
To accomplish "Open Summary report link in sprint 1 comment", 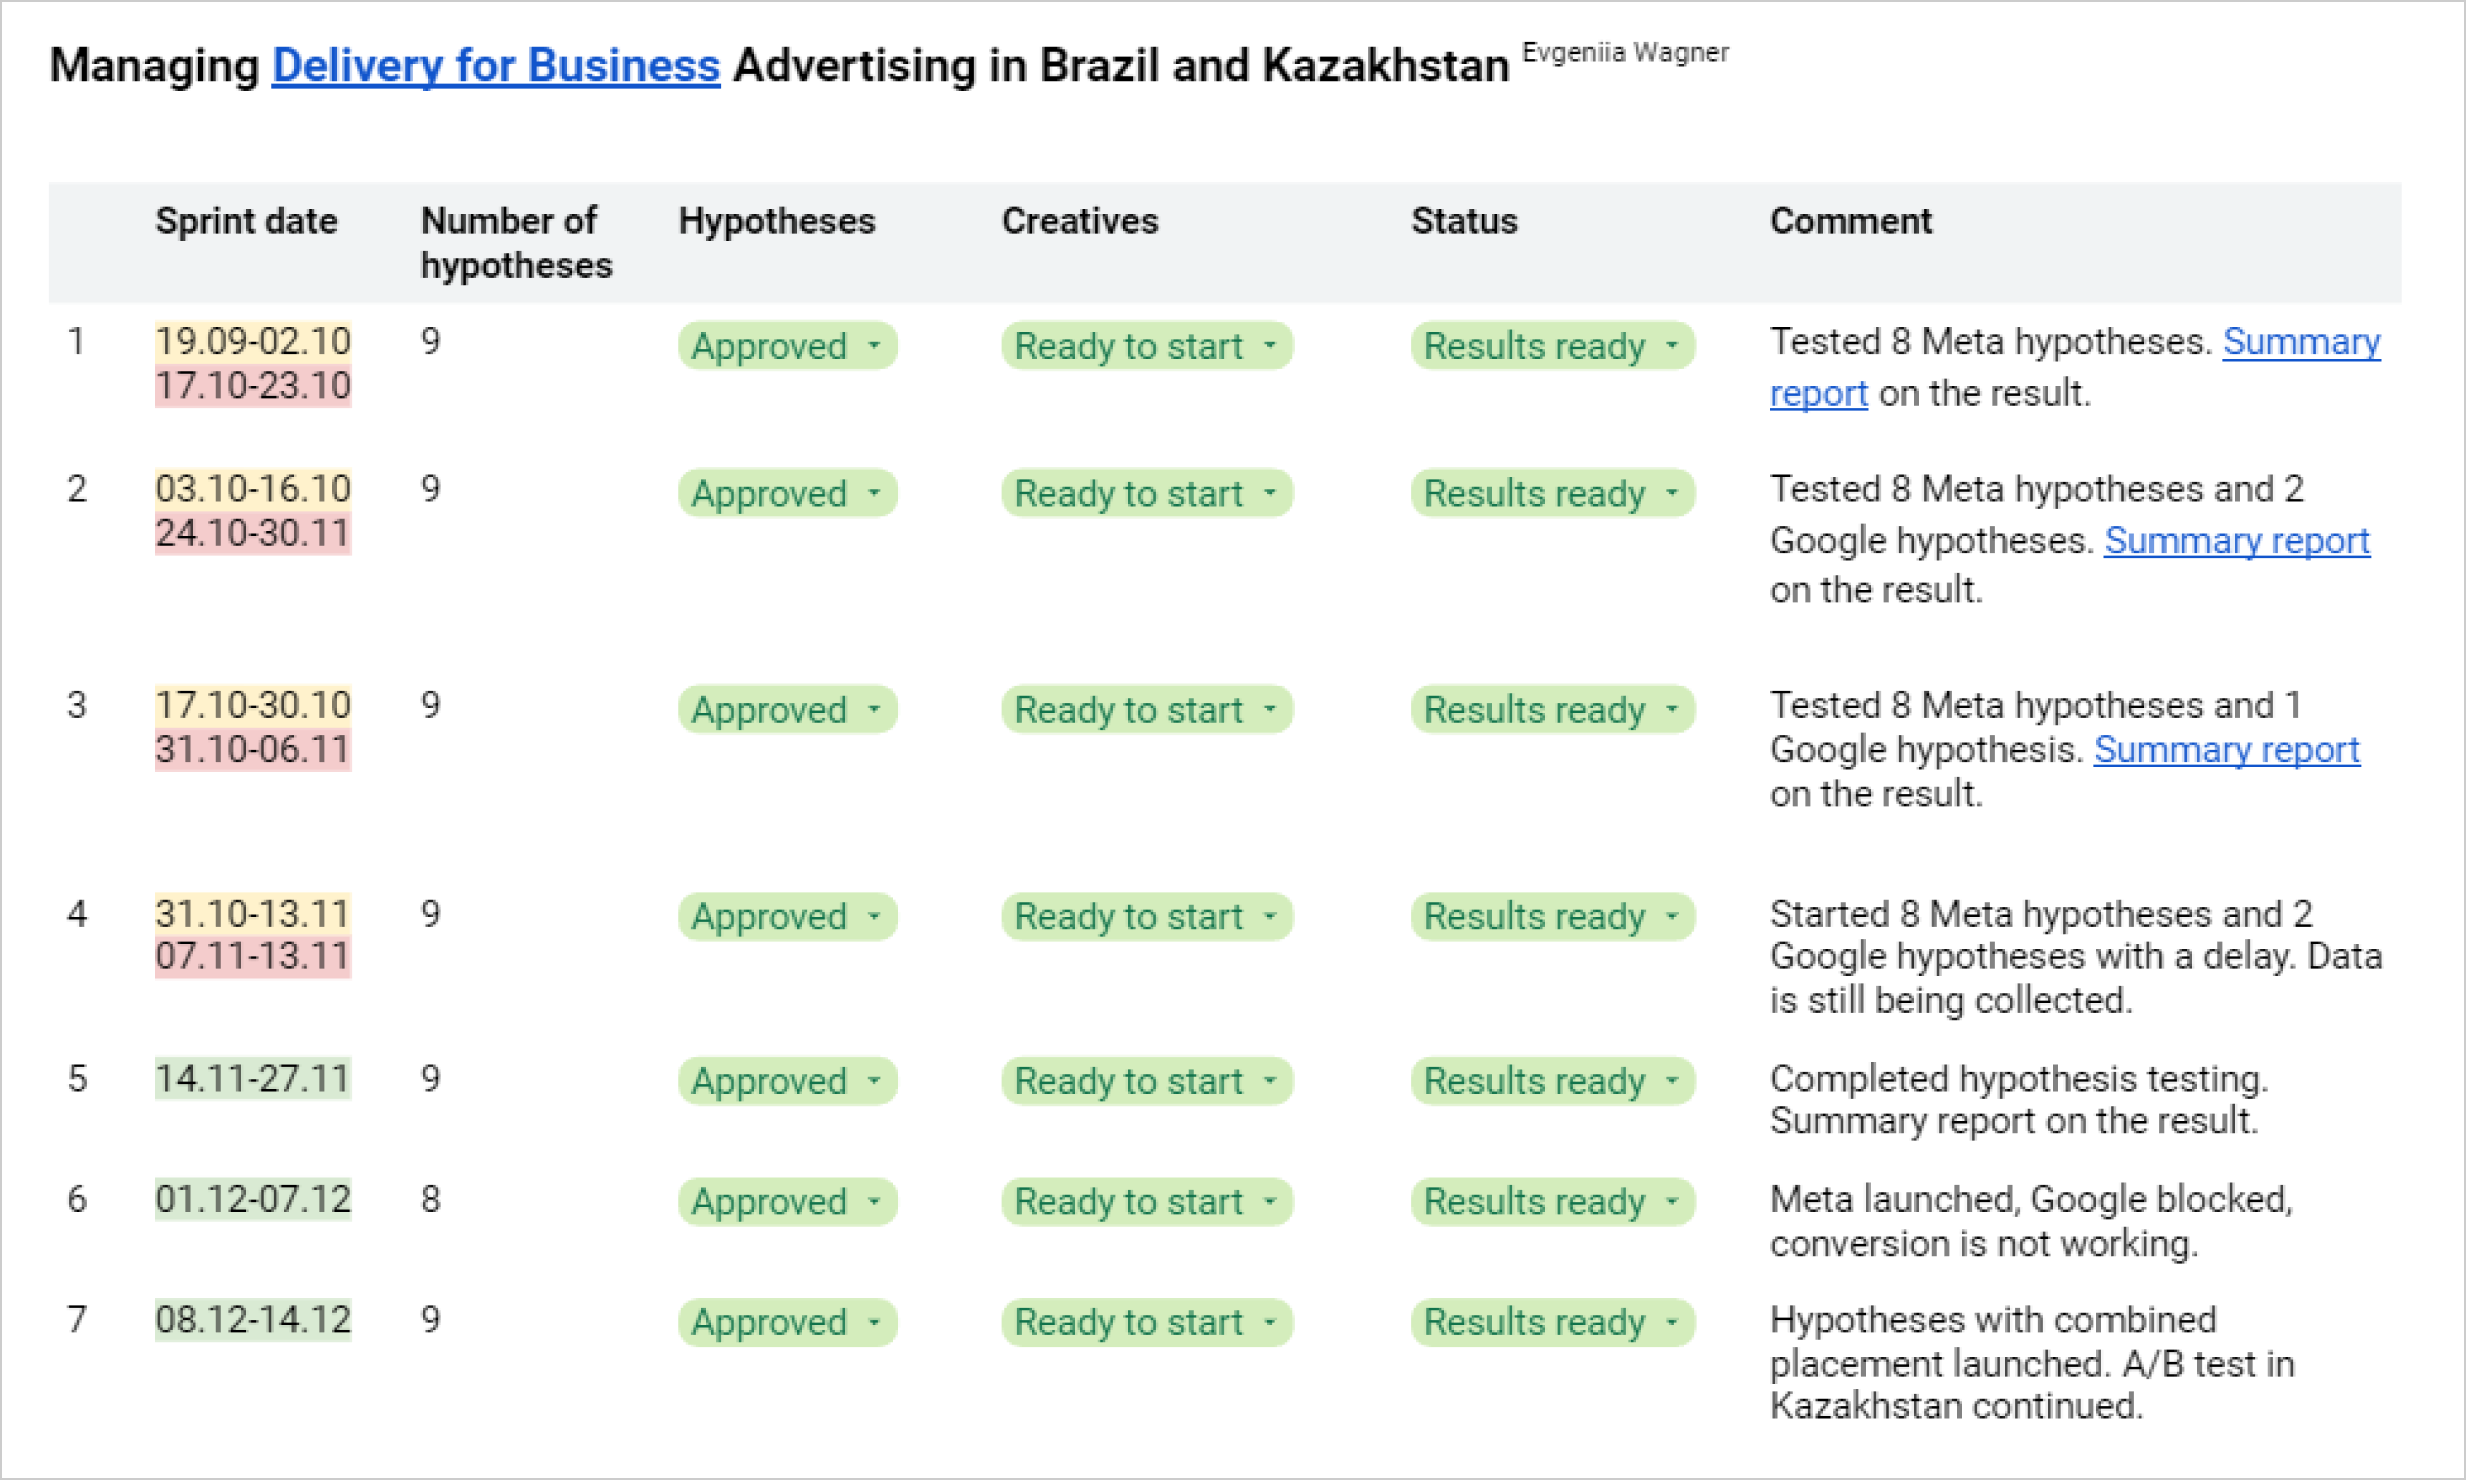I will (2300, 343).
